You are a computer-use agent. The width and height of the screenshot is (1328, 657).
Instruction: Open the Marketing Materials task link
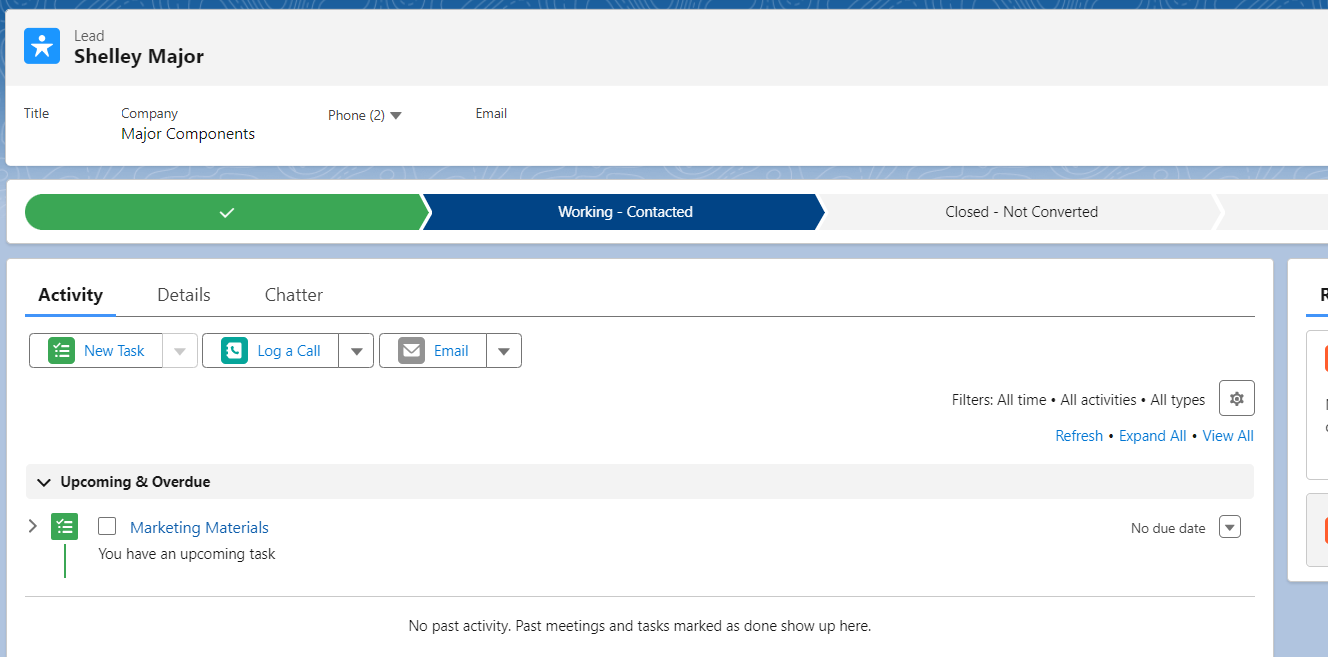pos(199,528)
